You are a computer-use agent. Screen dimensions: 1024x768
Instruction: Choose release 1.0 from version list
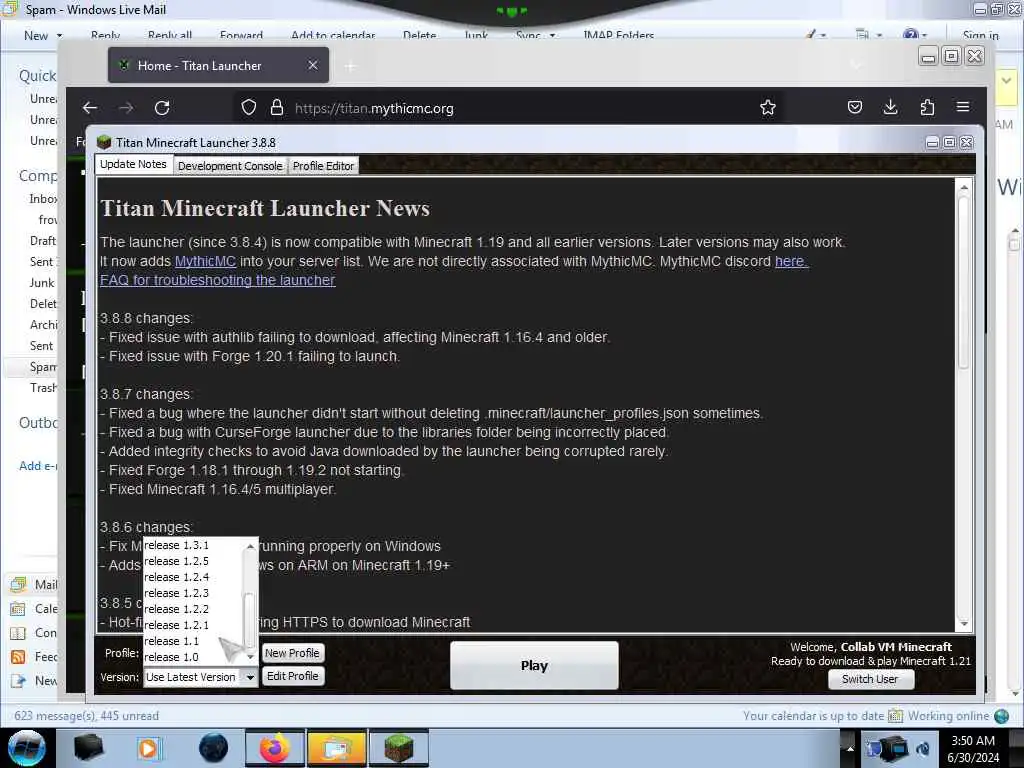[x=193, y=657]
